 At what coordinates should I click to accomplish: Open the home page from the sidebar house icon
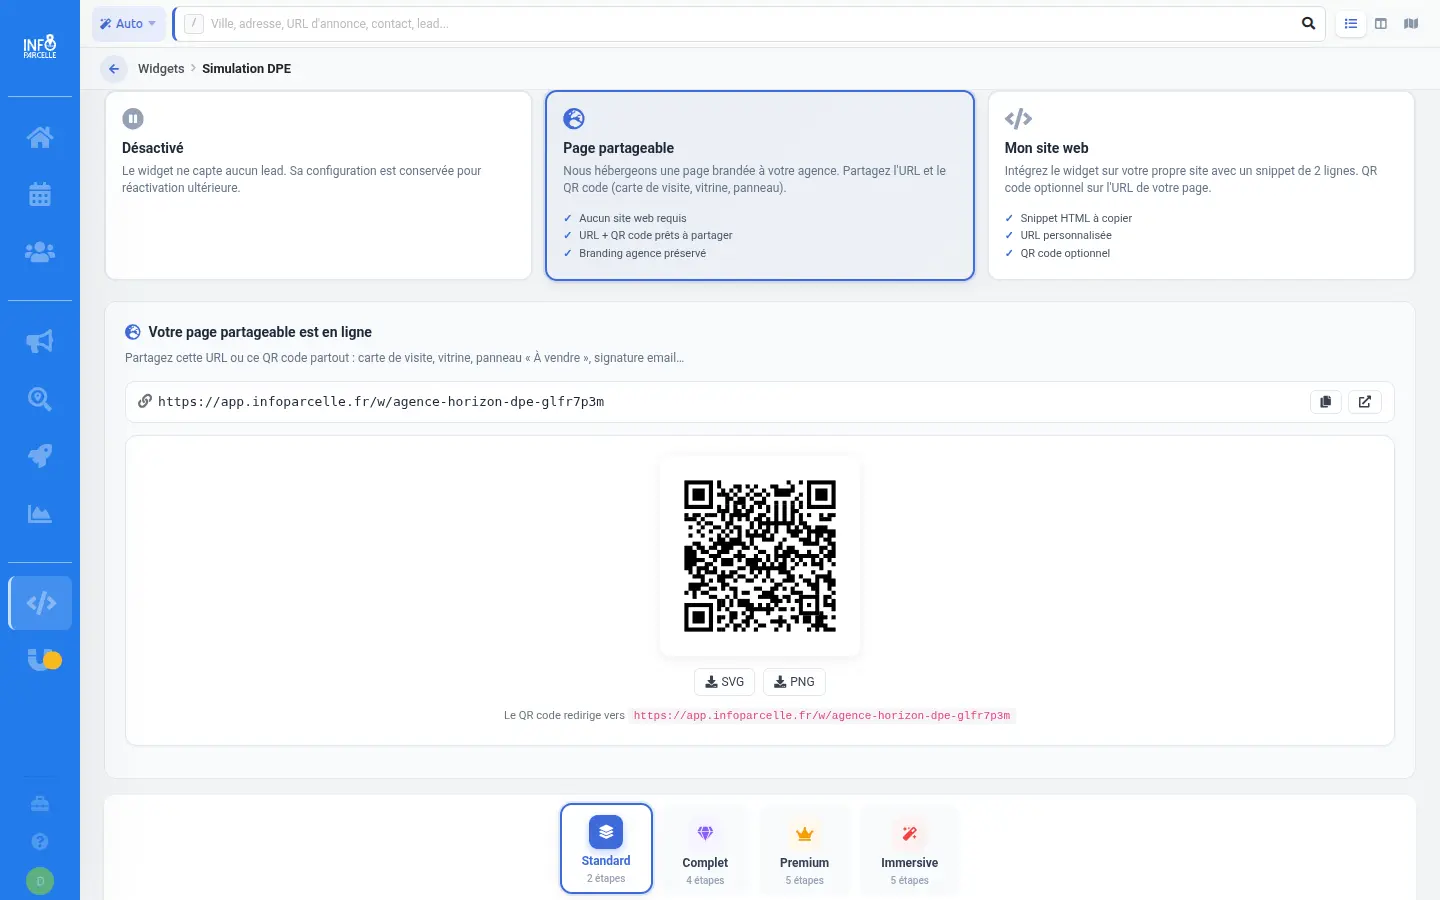coord(40,137)
